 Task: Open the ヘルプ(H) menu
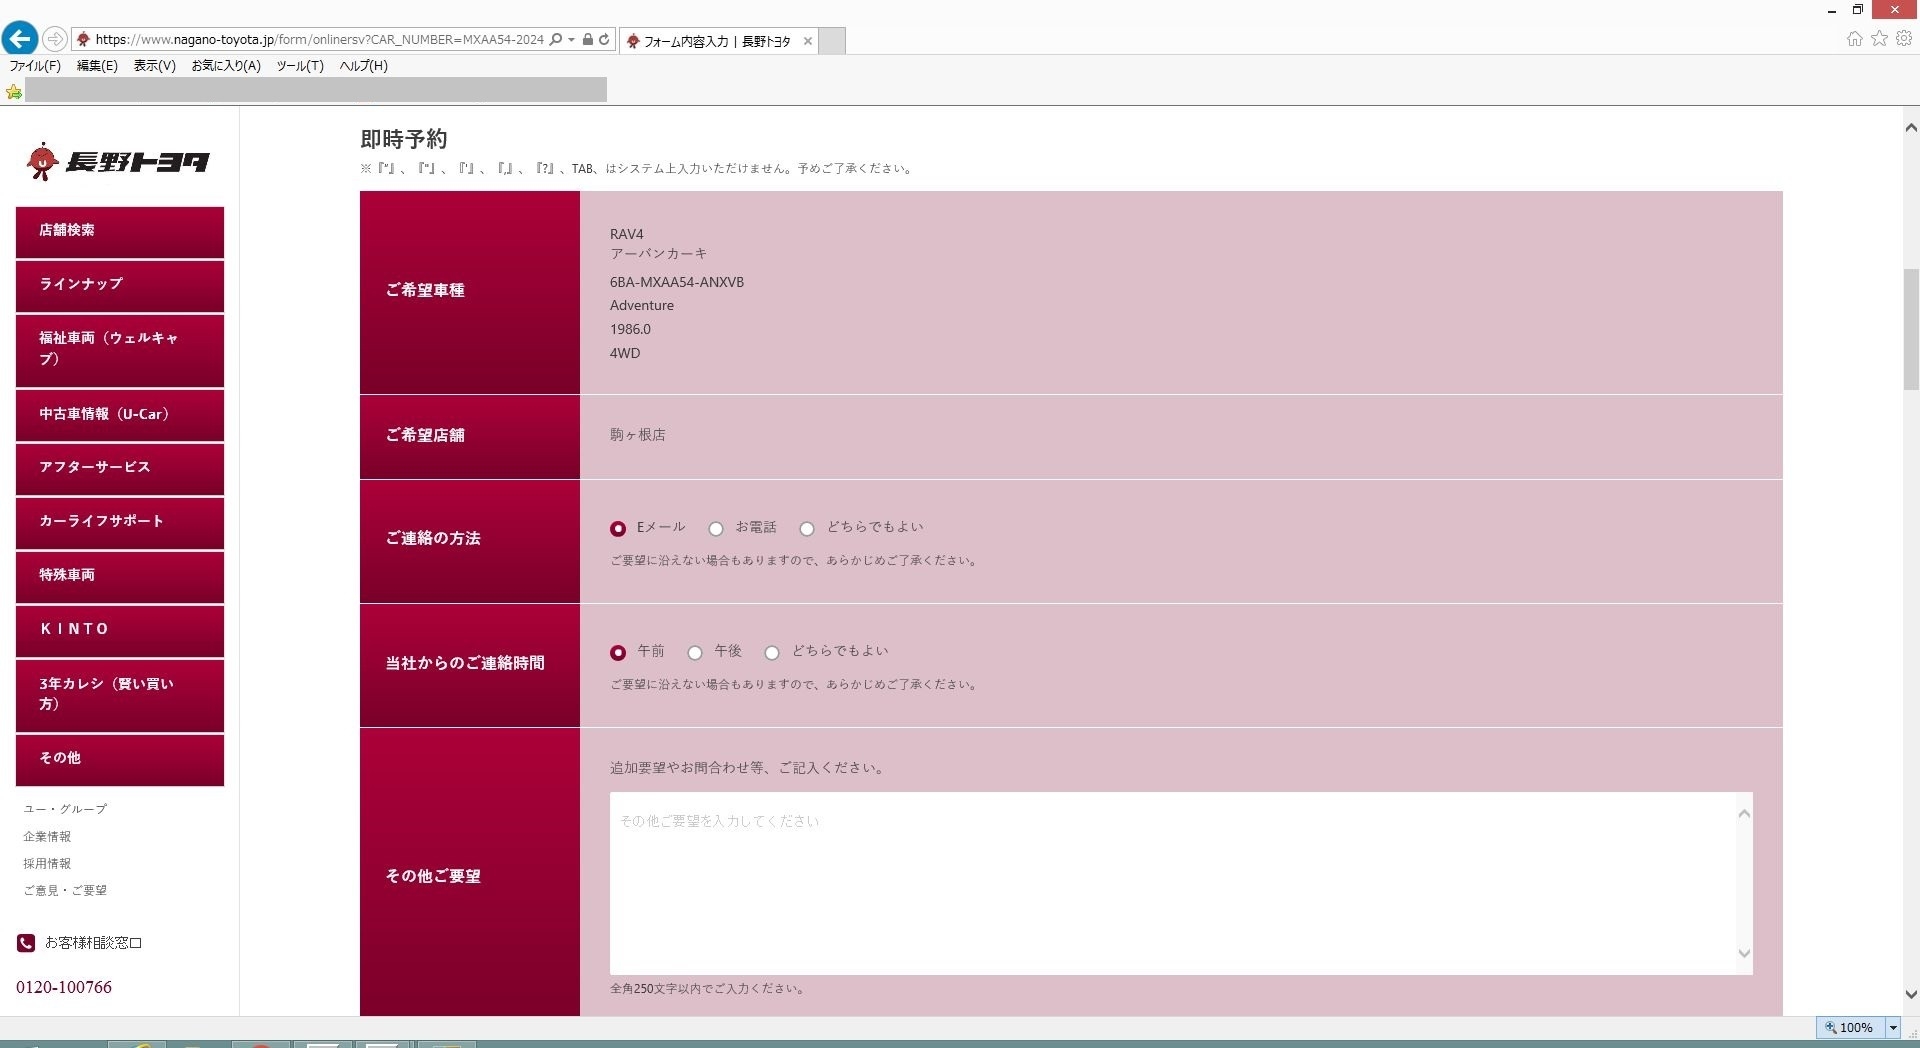[x=363, y=66]
